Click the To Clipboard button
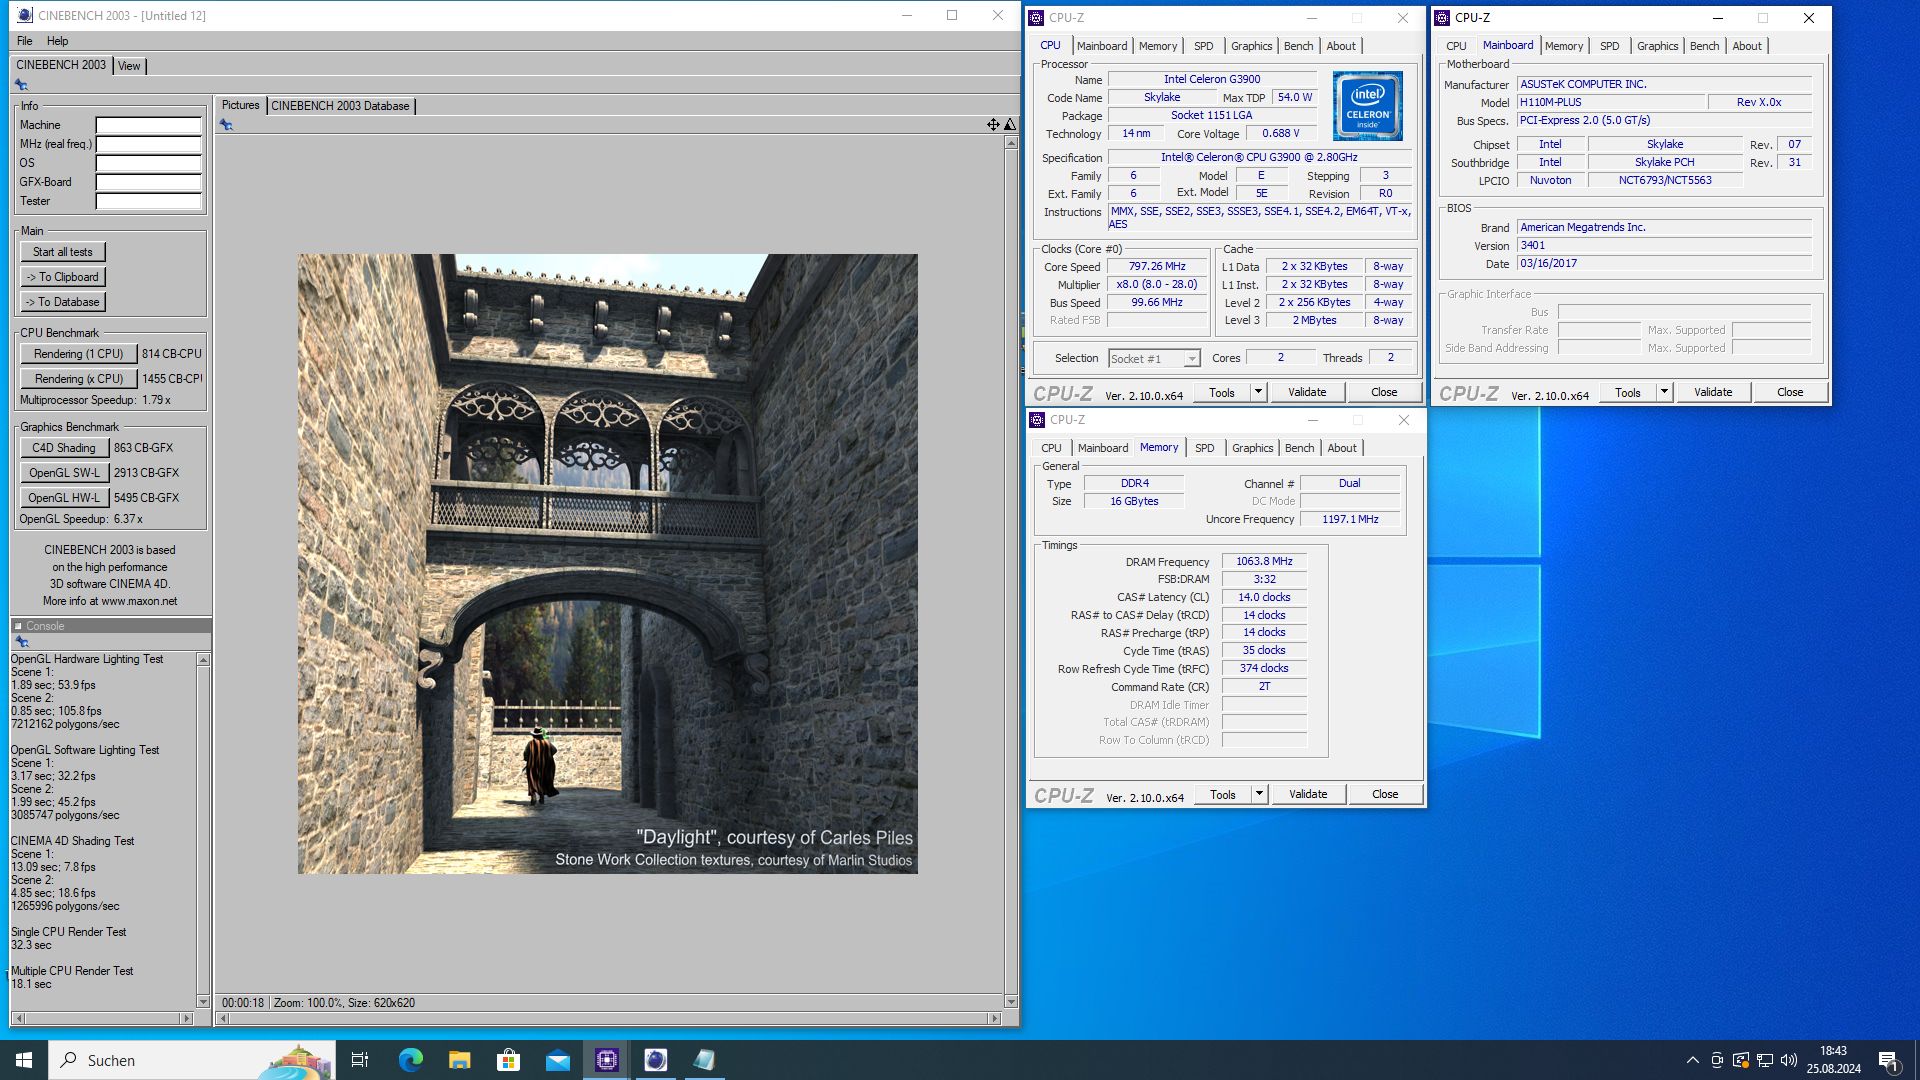Image resolution: width=1920 pixels, height=1080 pixels. [62, 277]
